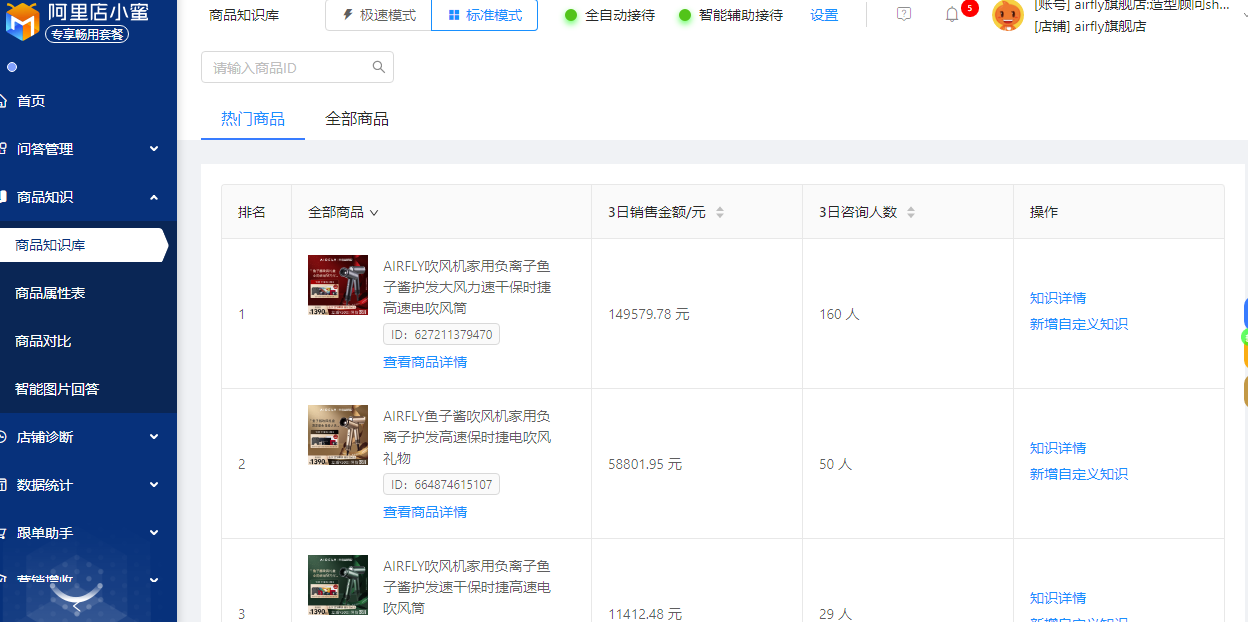Click the search magnifier icon
The width and height of the screenshot is (1248, 622).
[x=379, y=67]
